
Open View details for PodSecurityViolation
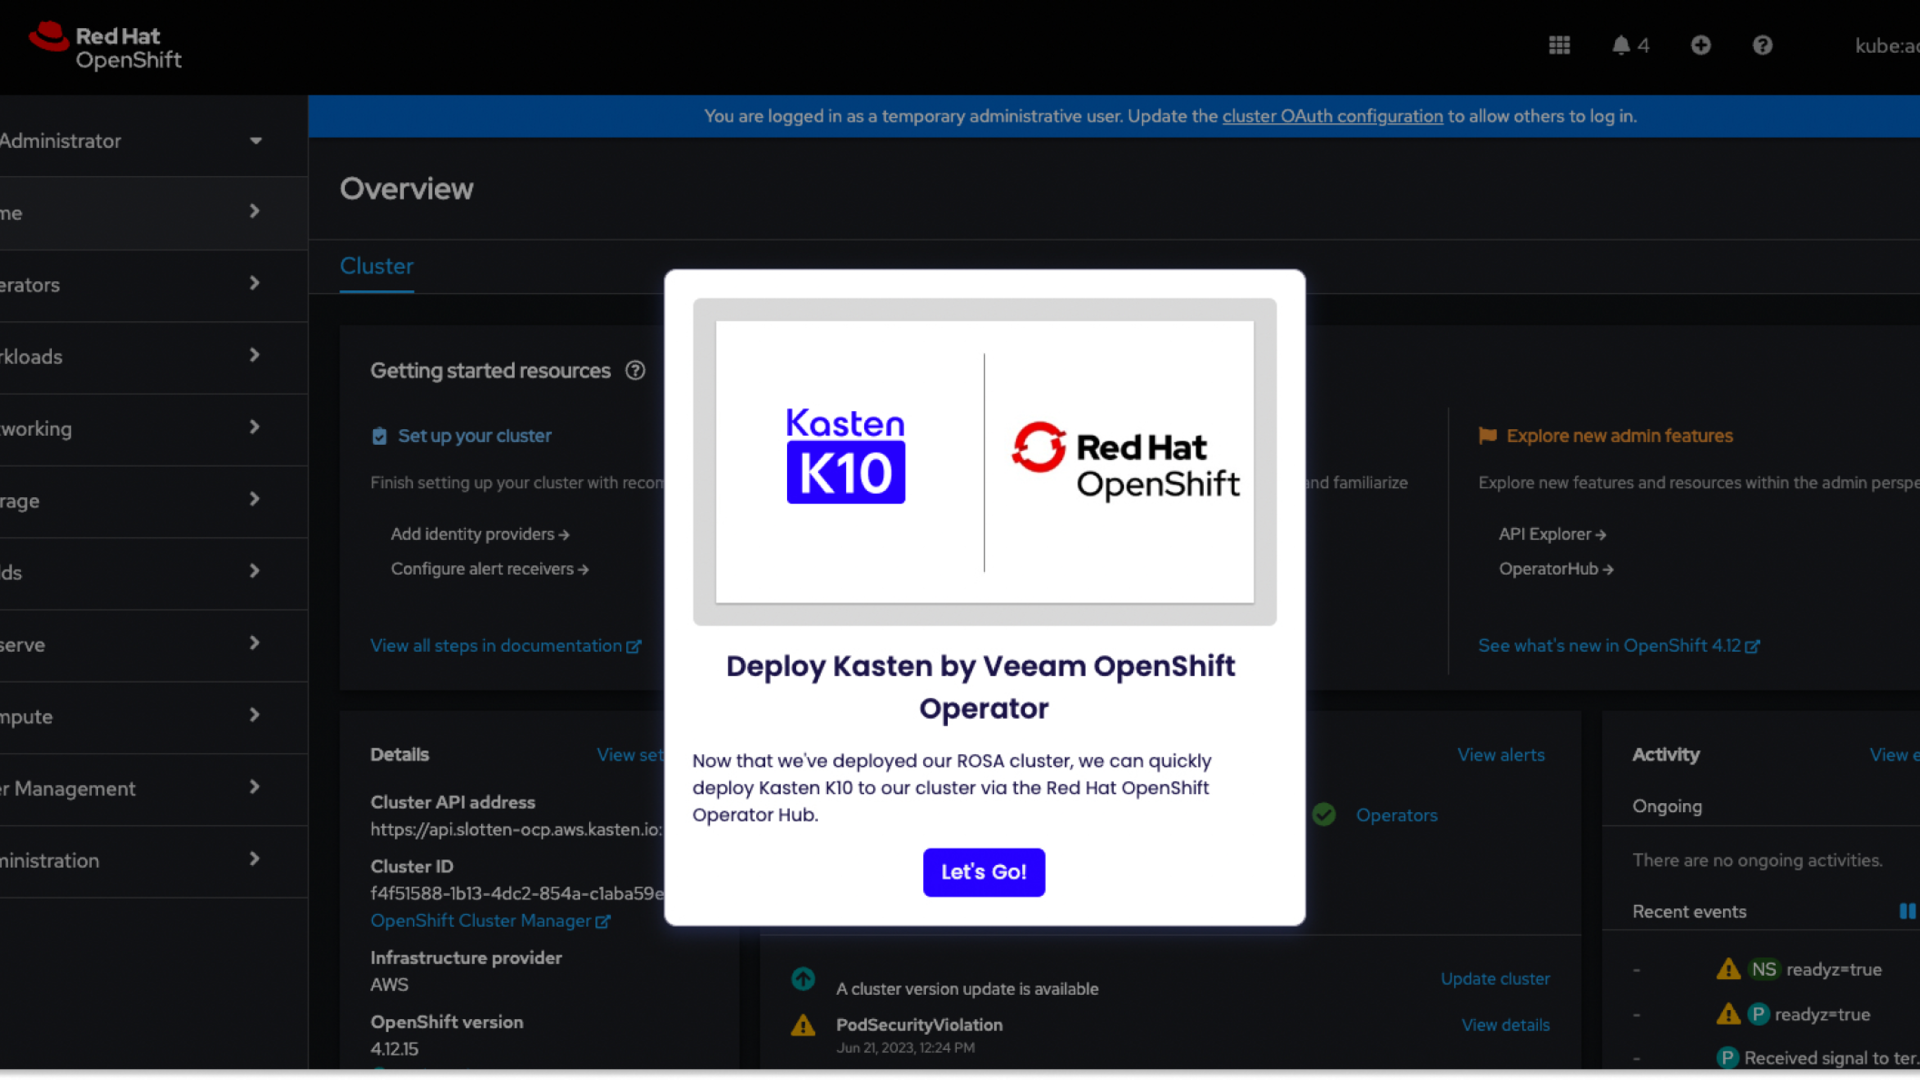1505,1025
